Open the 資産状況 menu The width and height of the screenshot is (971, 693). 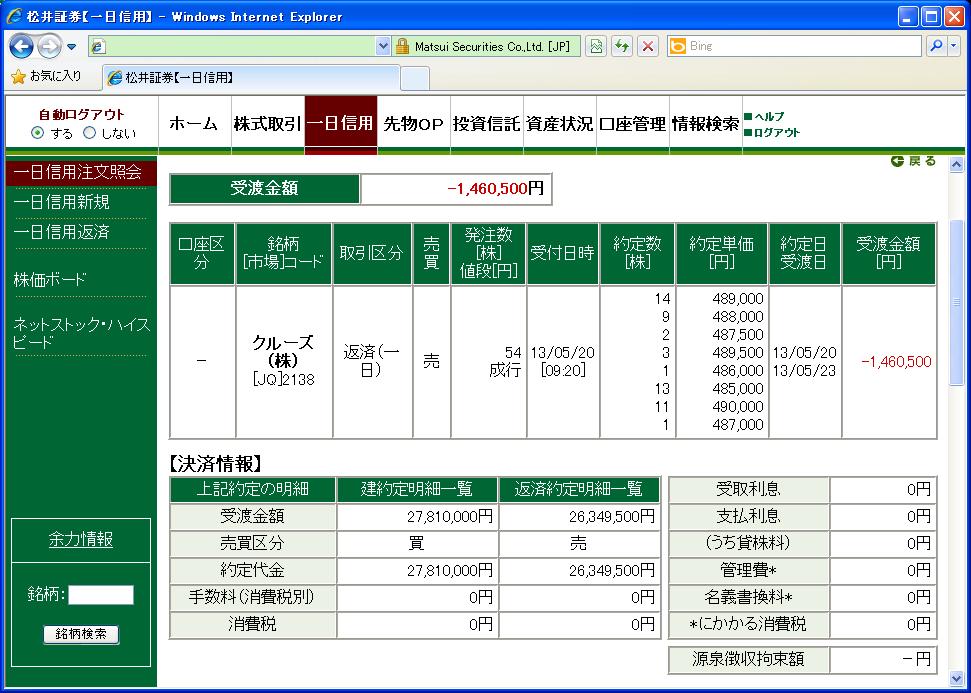pyautogui.click(x=560, y=123)
